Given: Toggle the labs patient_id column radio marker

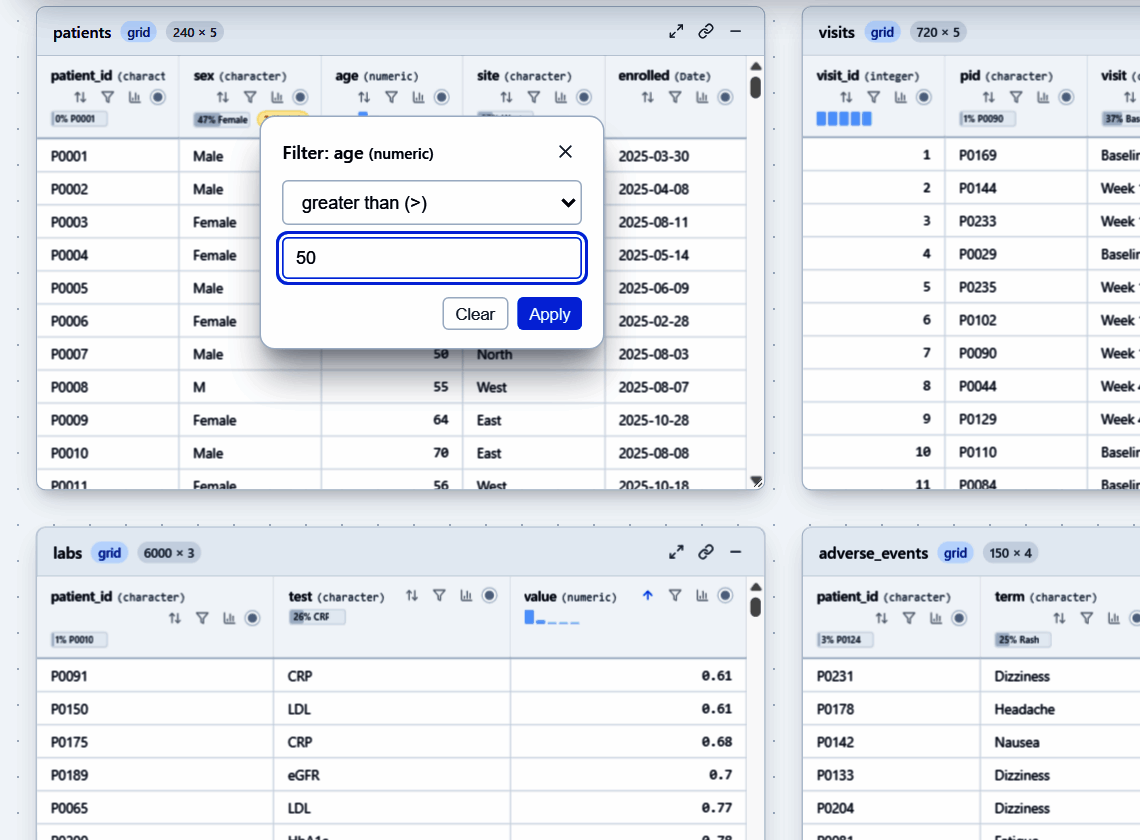Looking at the screenshot, I should pos(252,618).
